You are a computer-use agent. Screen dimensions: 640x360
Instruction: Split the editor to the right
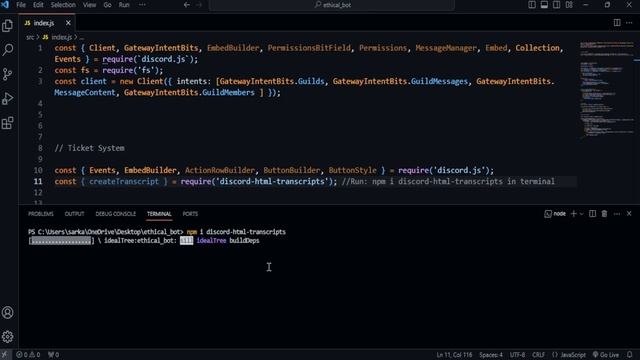coord(617,23)
